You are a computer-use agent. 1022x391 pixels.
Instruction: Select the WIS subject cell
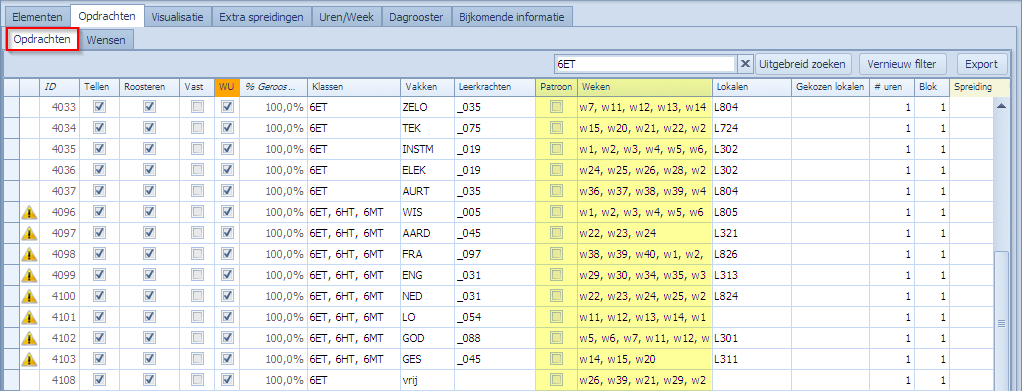pyautogui.click(x=427, y=212)
